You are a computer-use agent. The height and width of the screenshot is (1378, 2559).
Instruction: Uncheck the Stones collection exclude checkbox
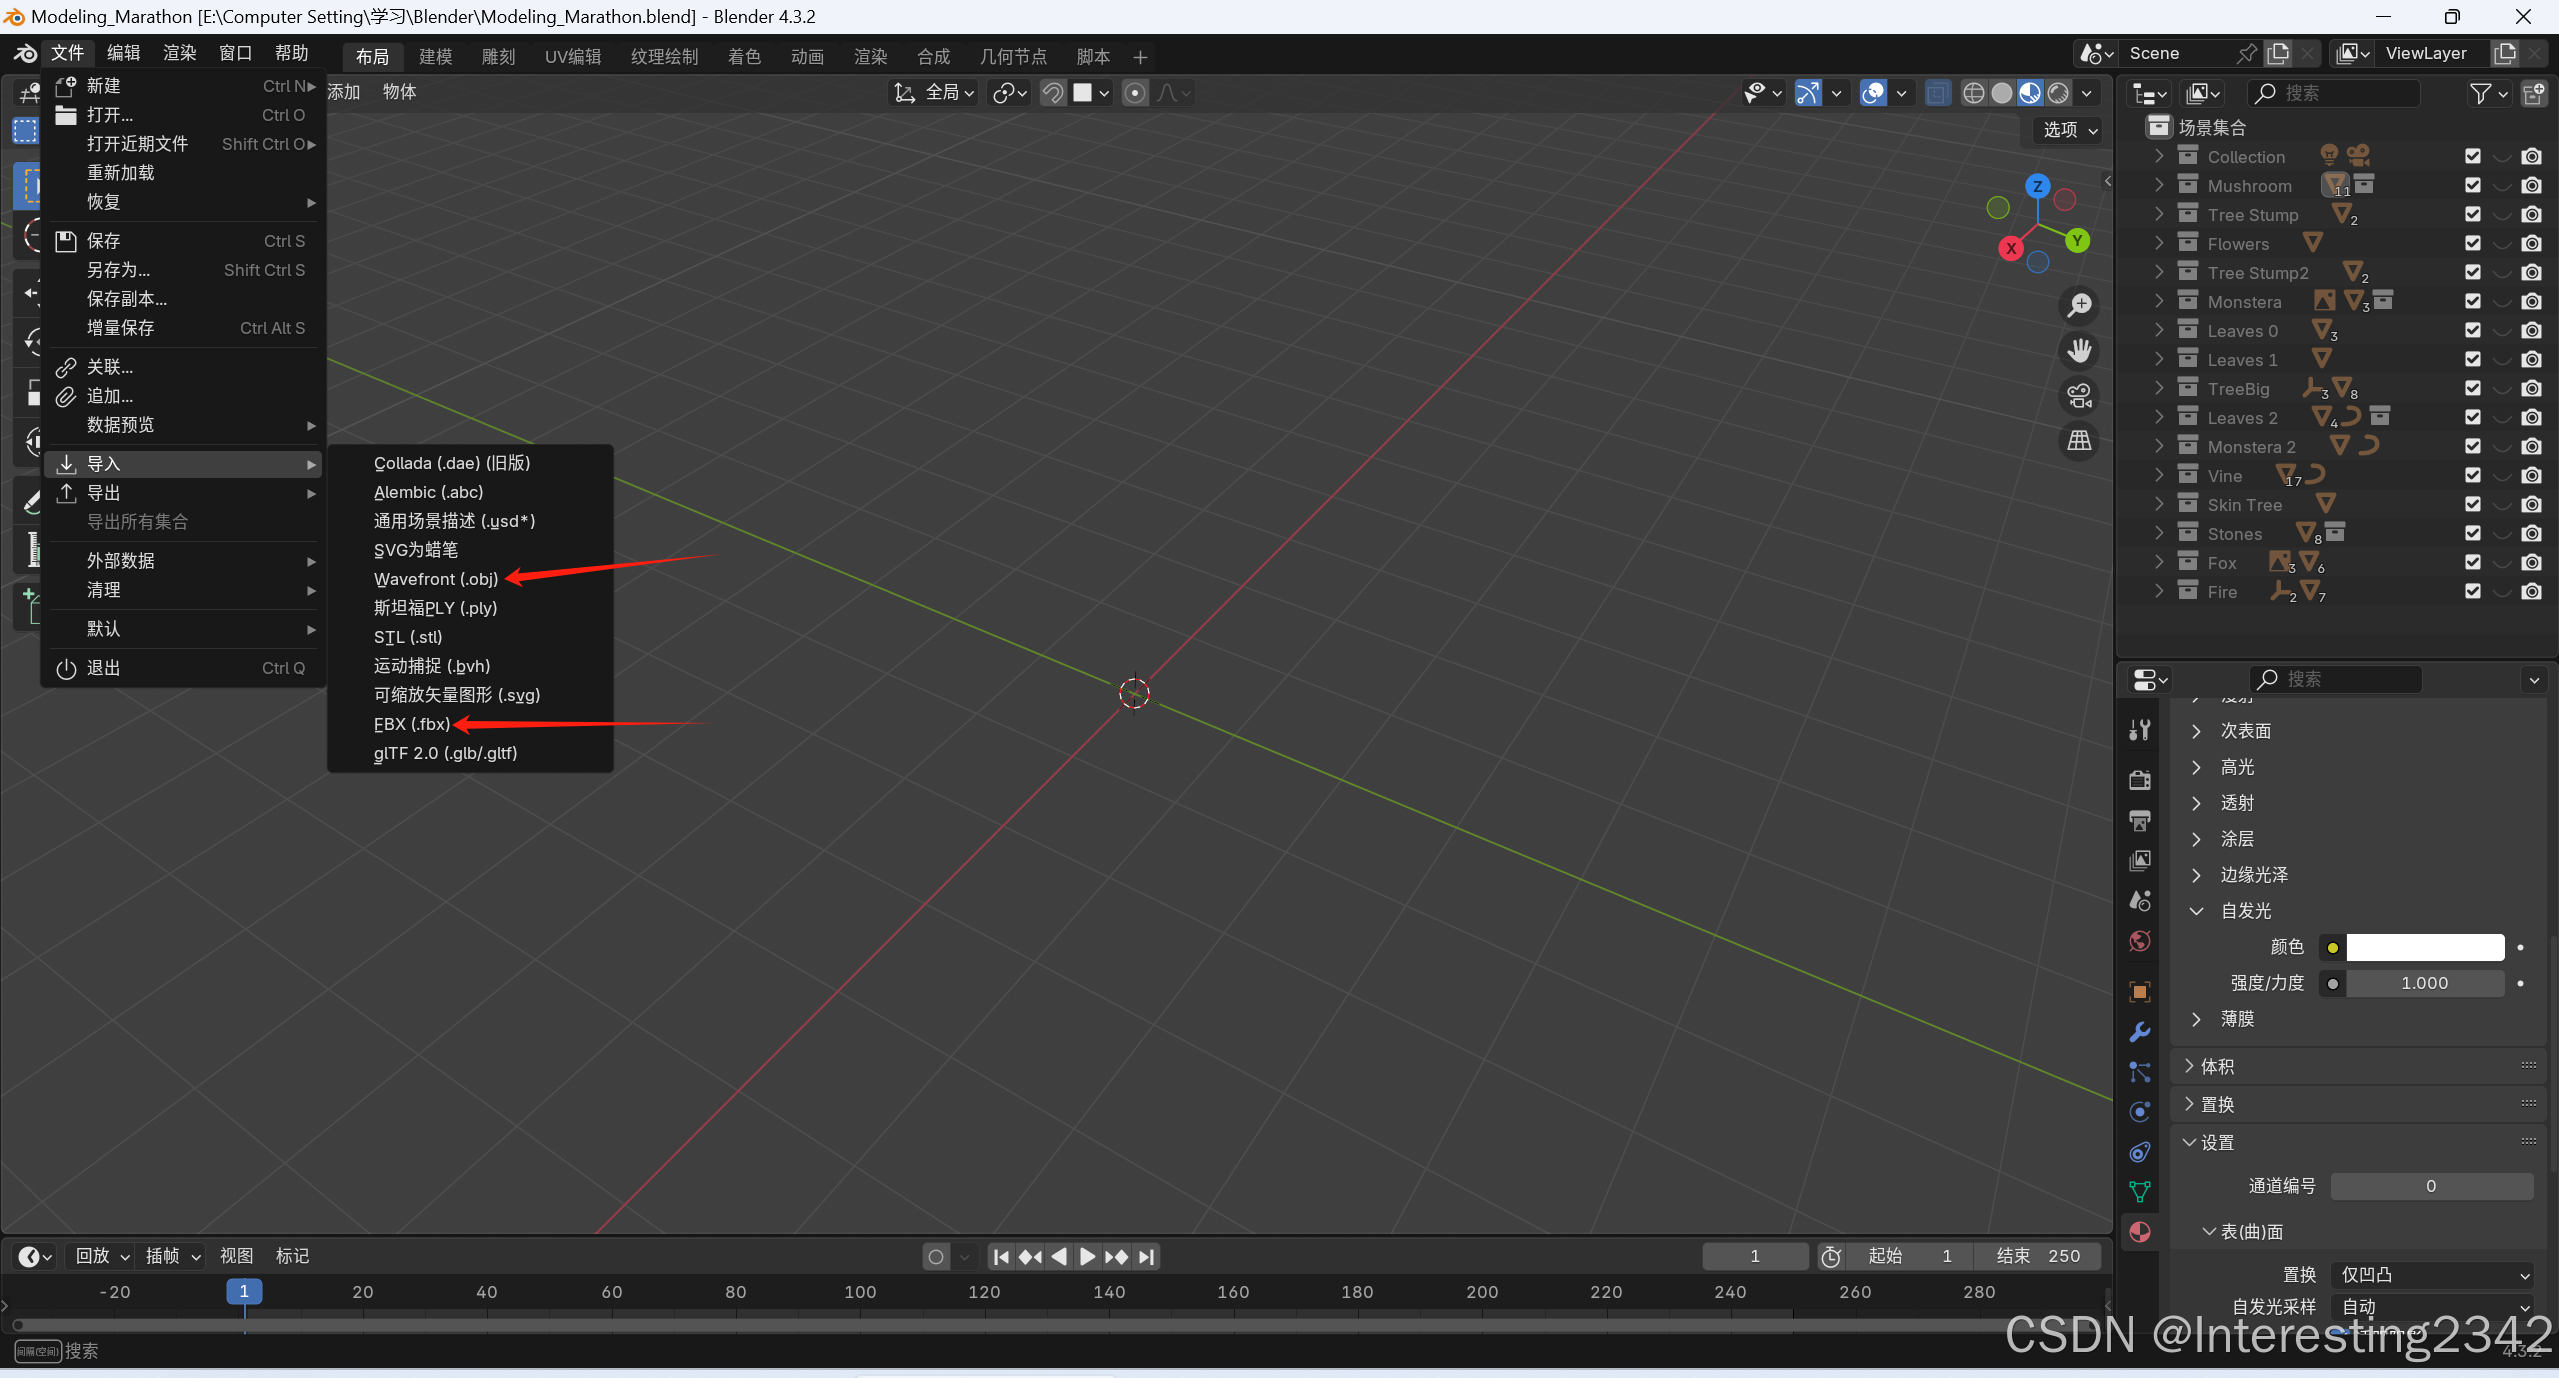2472,534
